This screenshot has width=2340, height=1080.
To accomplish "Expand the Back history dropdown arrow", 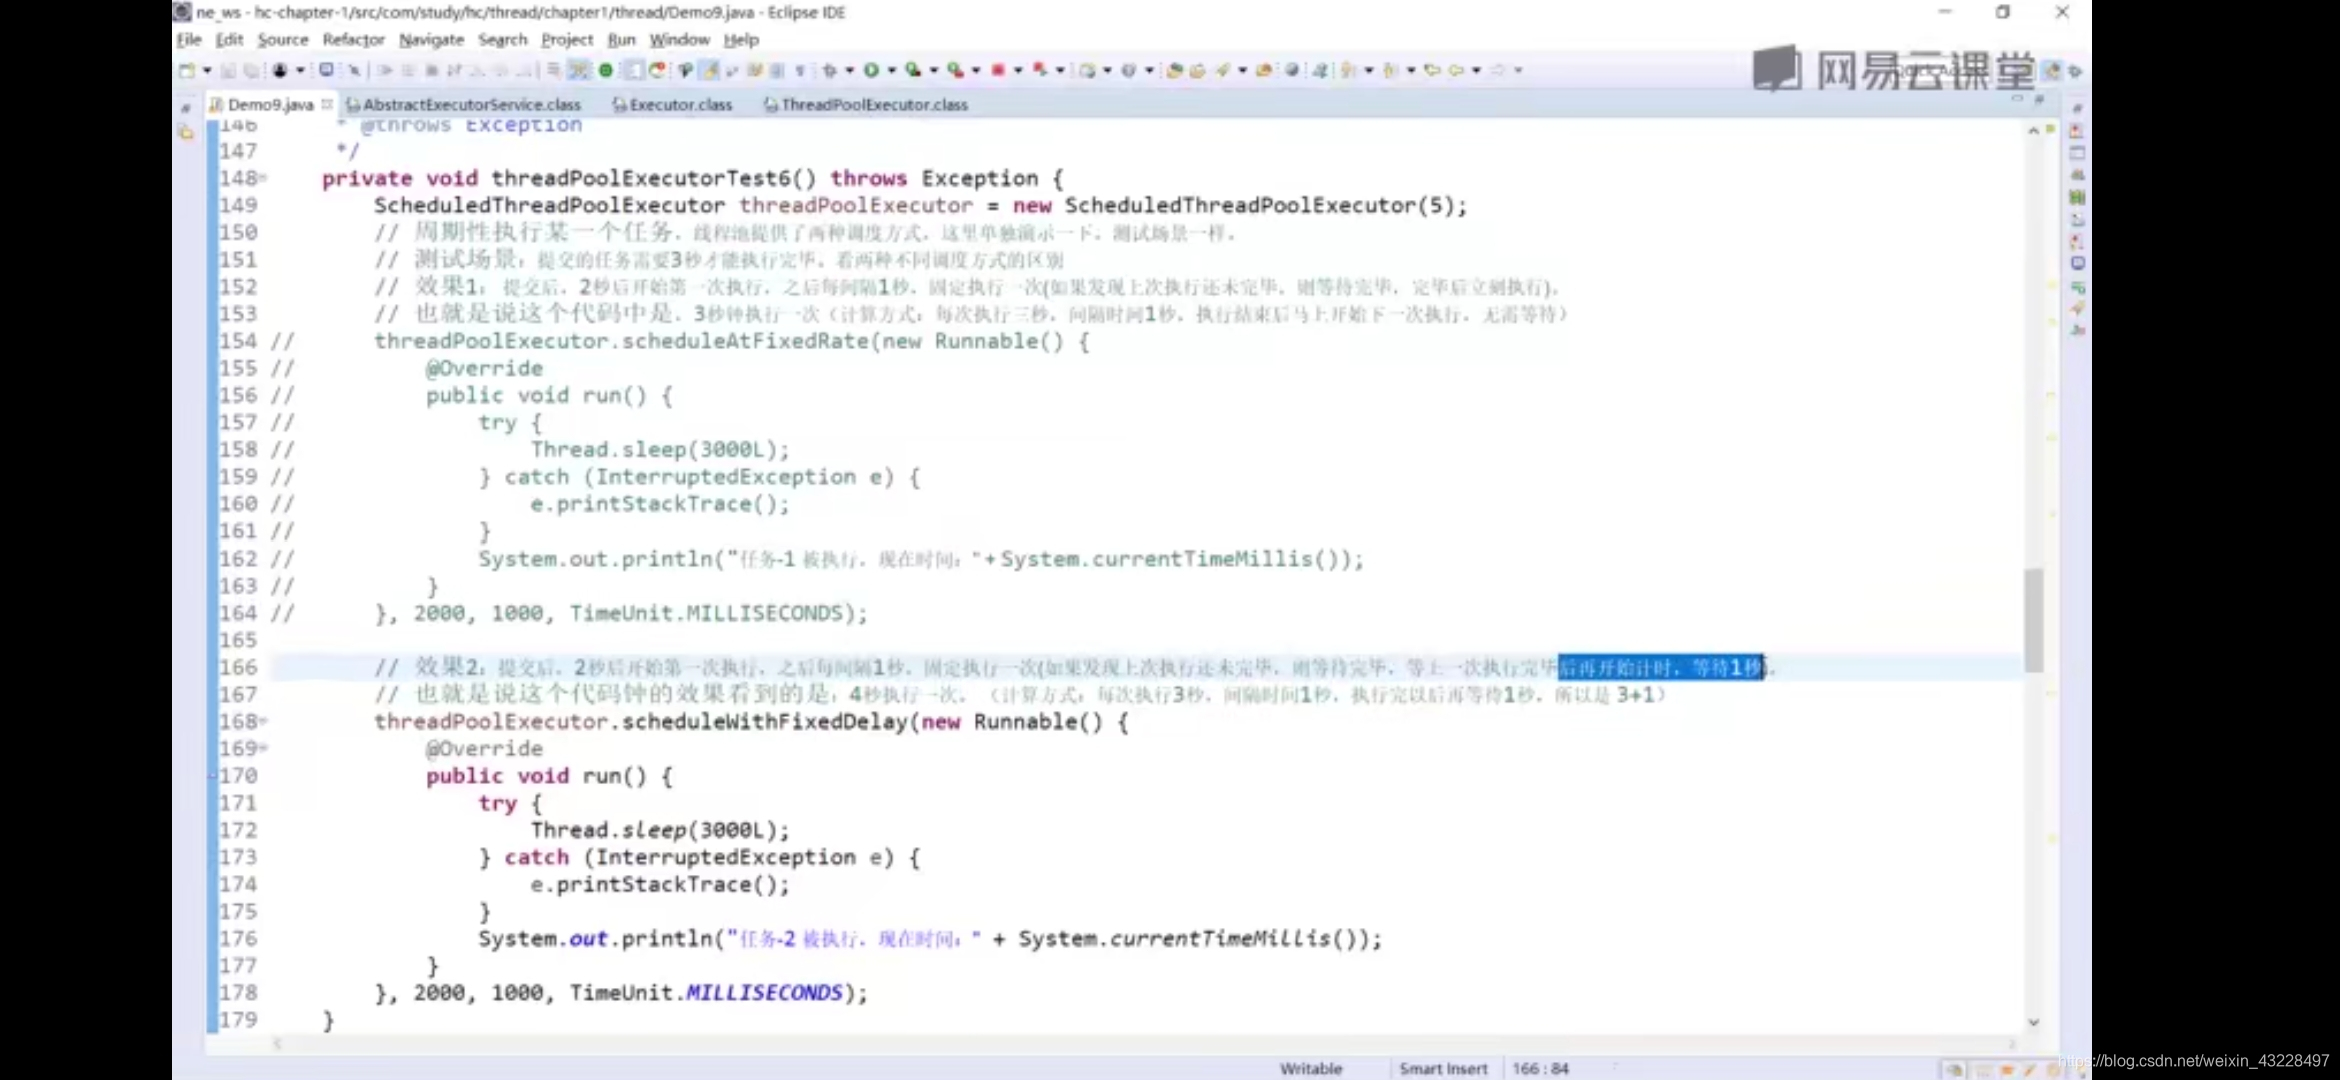I will coord(1476,70).
